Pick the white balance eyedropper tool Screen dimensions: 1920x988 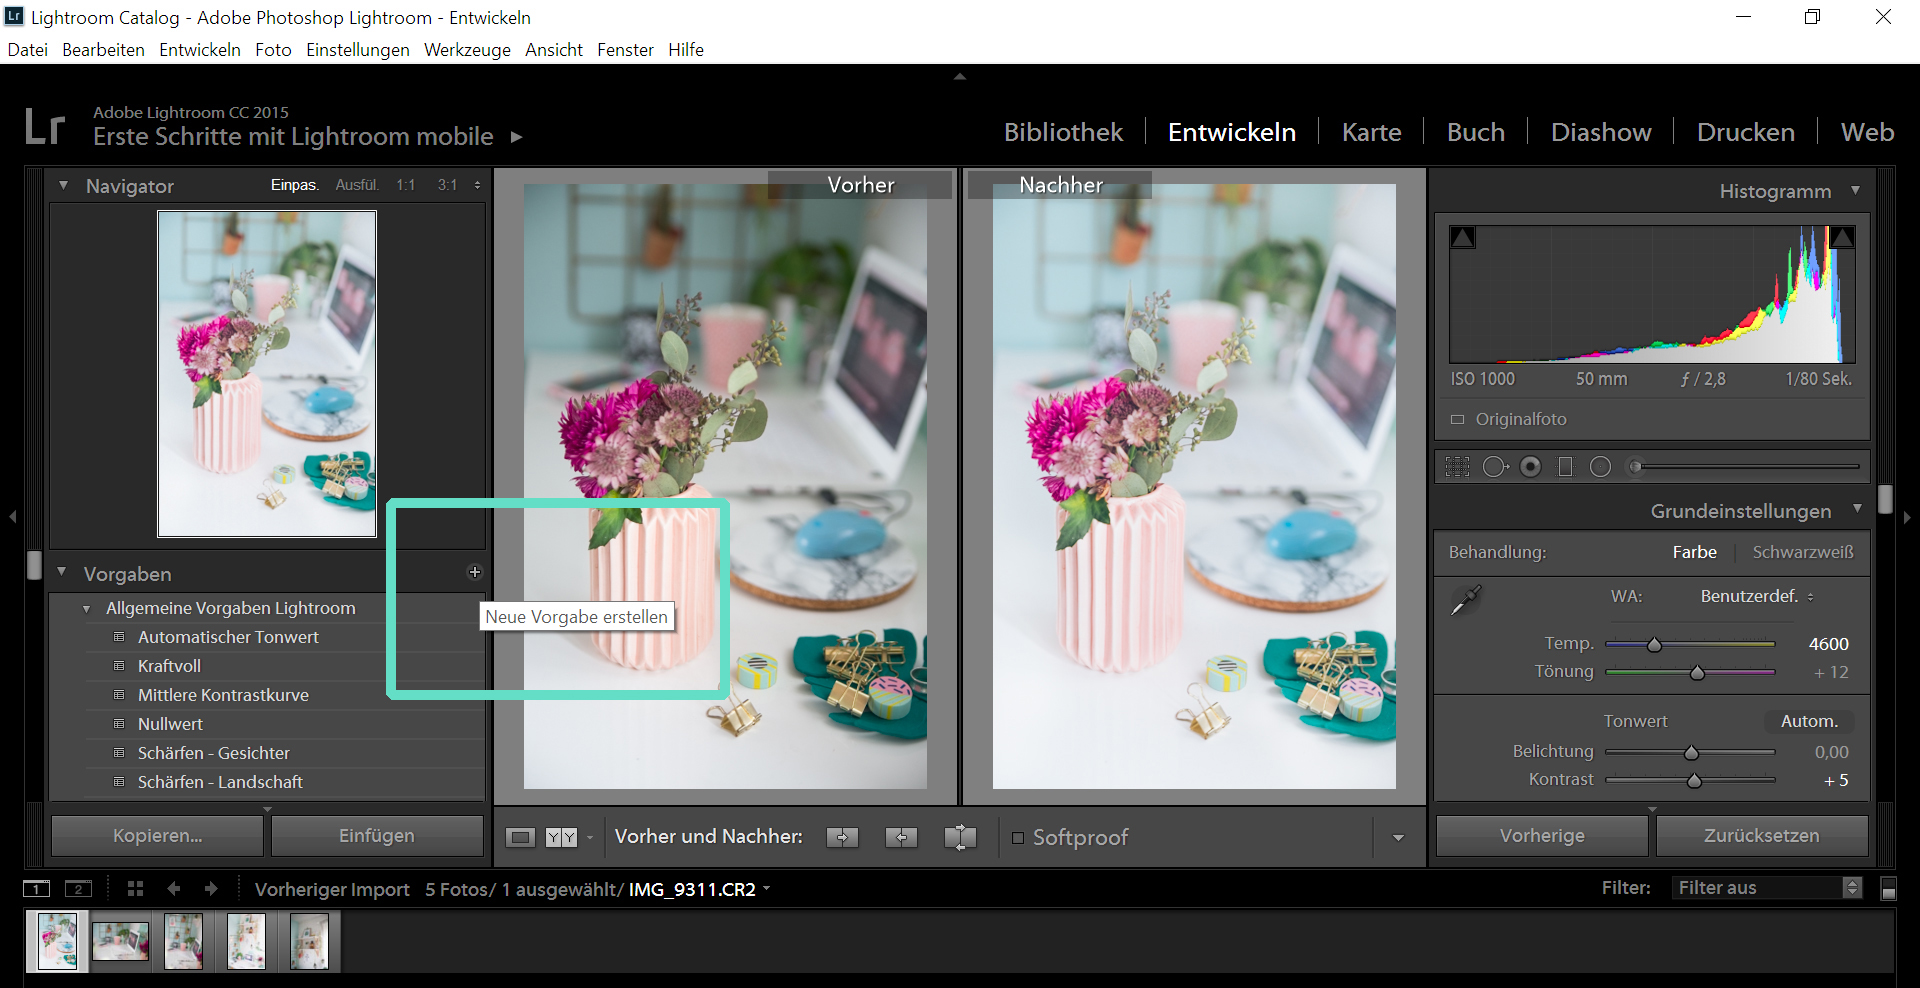pyautogui.click(x=1466, y=600)
